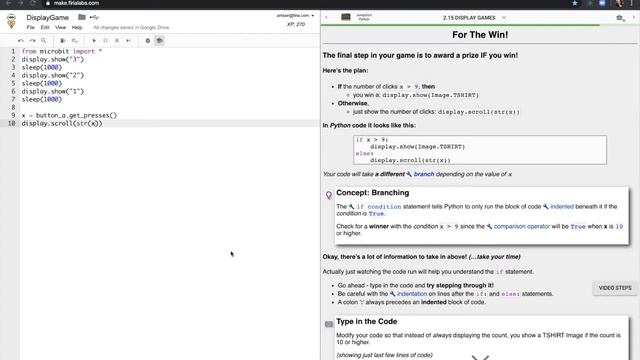Click the 'Concept: Branching' heading
This screenshot has width=640, height=360.
click(373, 193)
